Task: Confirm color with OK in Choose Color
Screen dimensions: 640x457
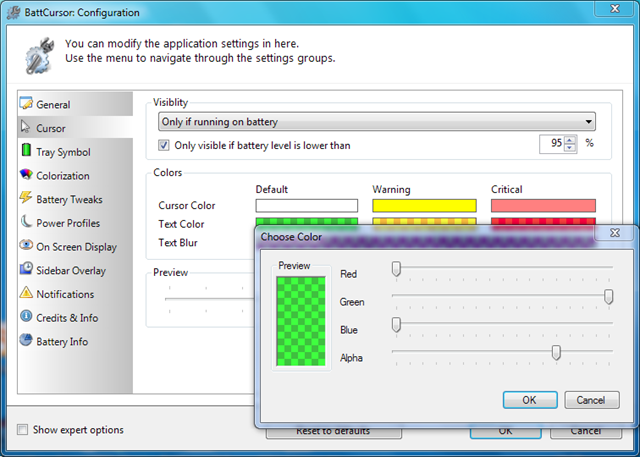Action: pyautogui.click(x=530, y=400)
